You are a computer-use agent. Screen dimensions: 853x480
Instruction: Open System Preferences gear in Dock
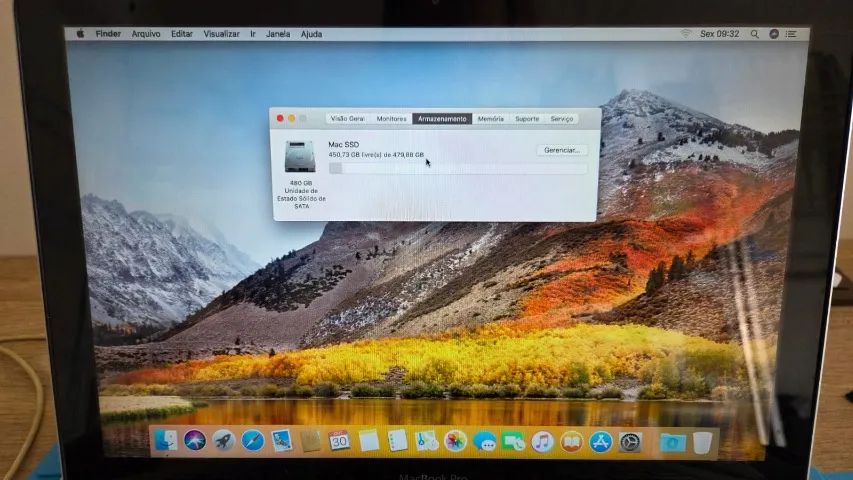pos(630,442)
